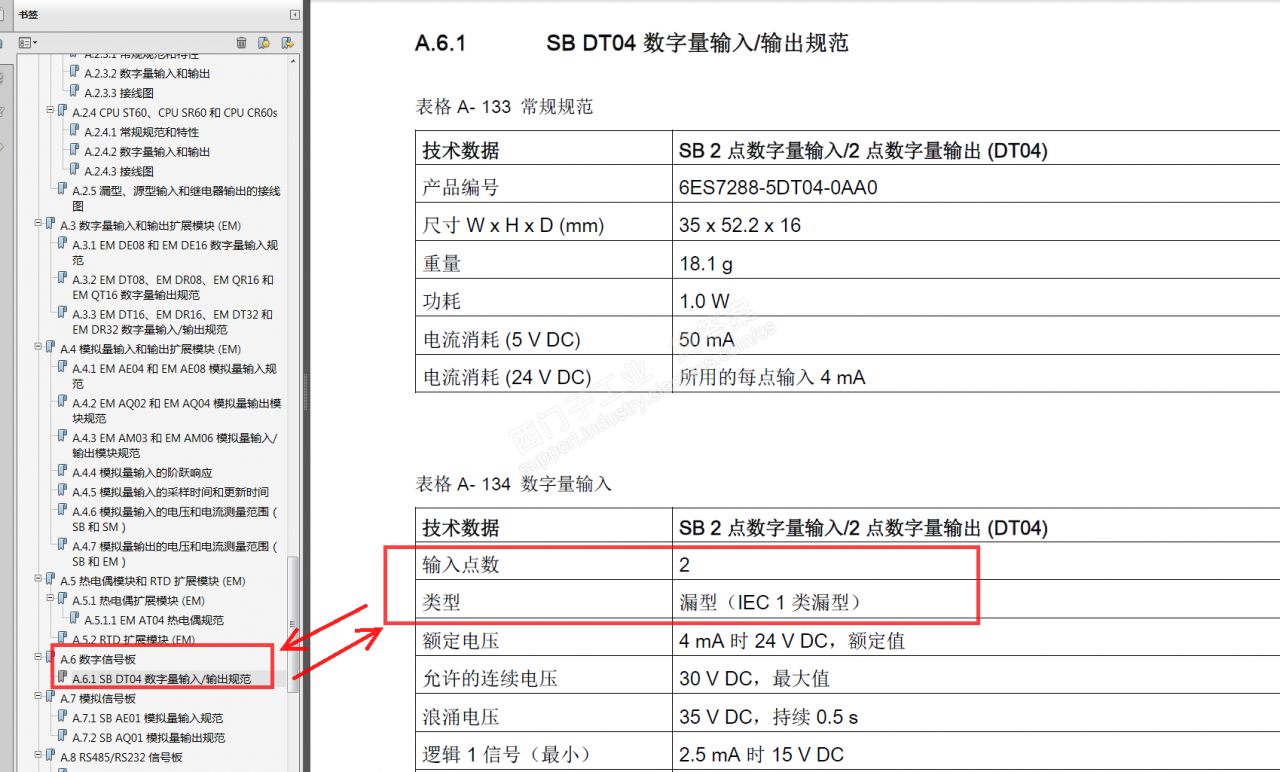Open bookmark A.2.3.3 接线图
The width and height of the screenshot is (1280, 772).
point(119,93)
